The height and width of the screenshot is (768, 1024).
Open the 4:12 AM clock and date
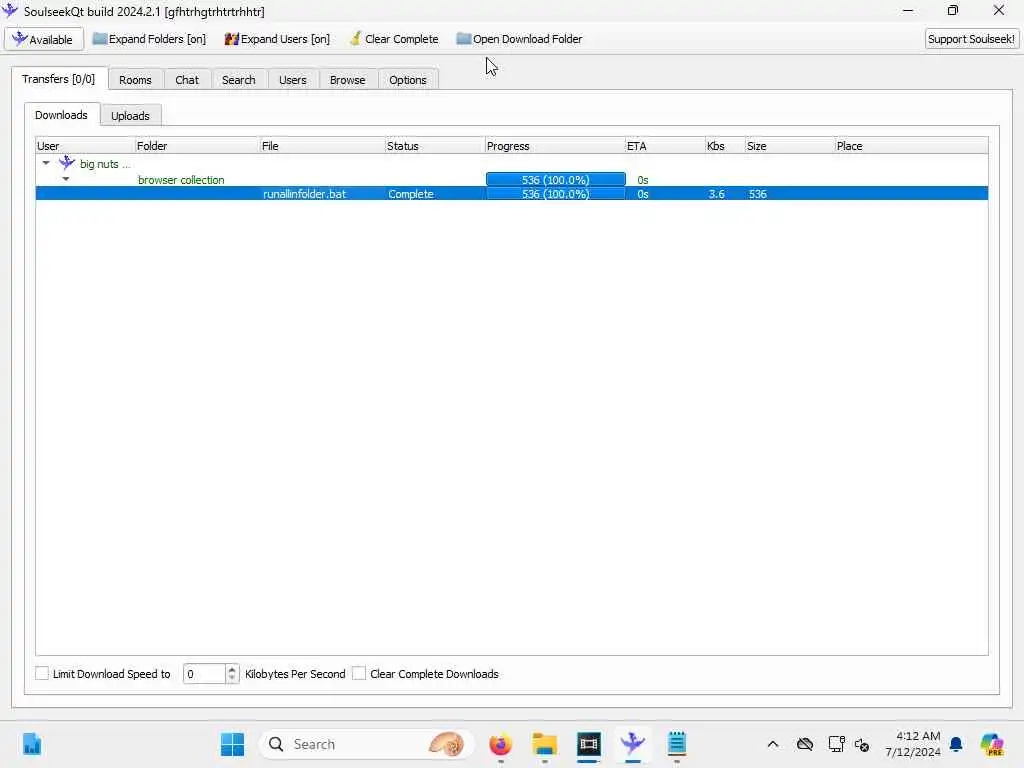tap(912, 744)
